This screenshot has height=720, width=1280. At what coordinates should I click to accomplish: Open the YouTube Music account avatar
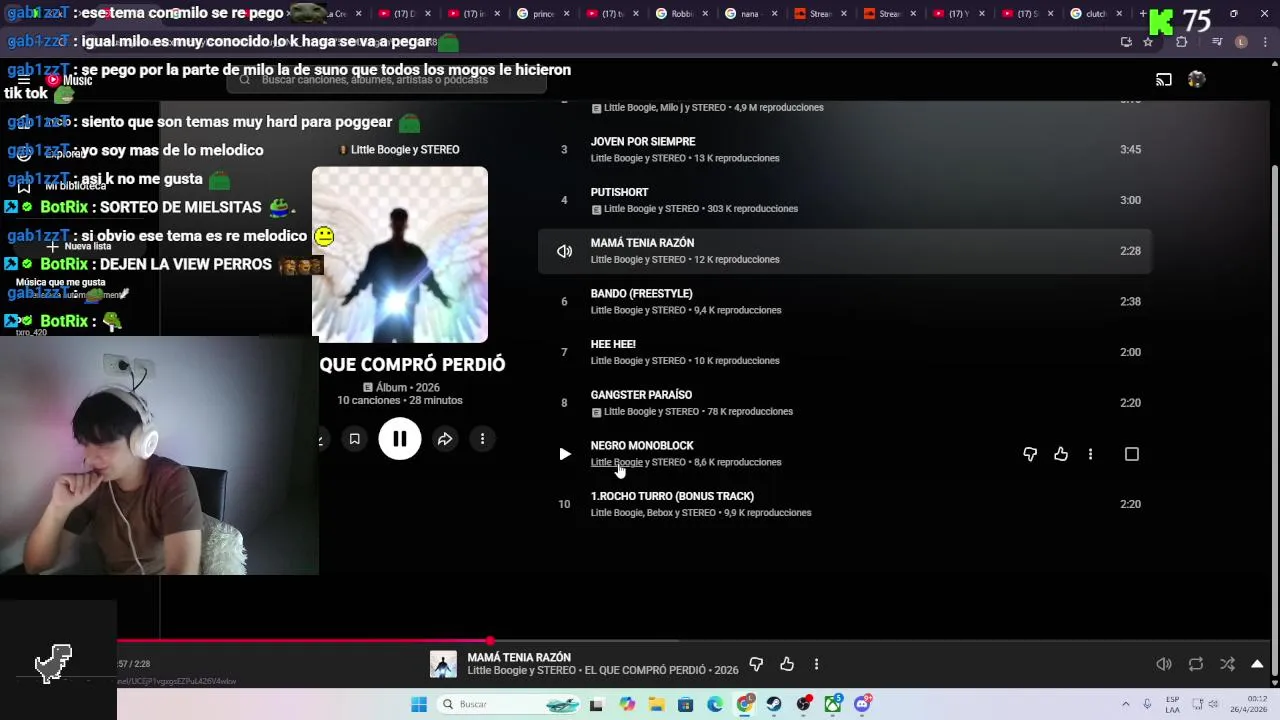1197,80
